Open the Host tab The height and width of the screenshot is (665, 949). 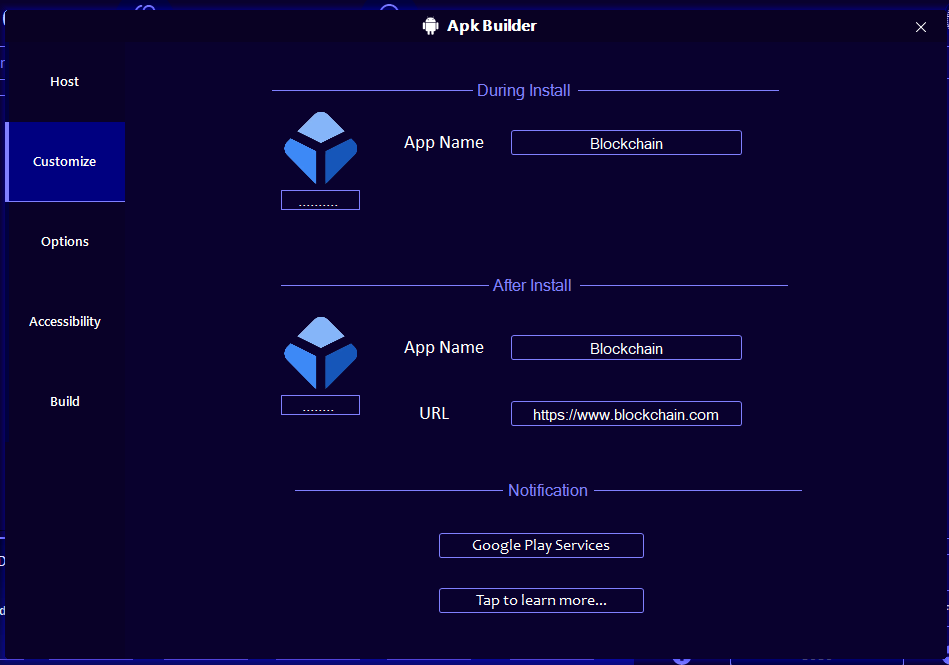coord(65,82)
